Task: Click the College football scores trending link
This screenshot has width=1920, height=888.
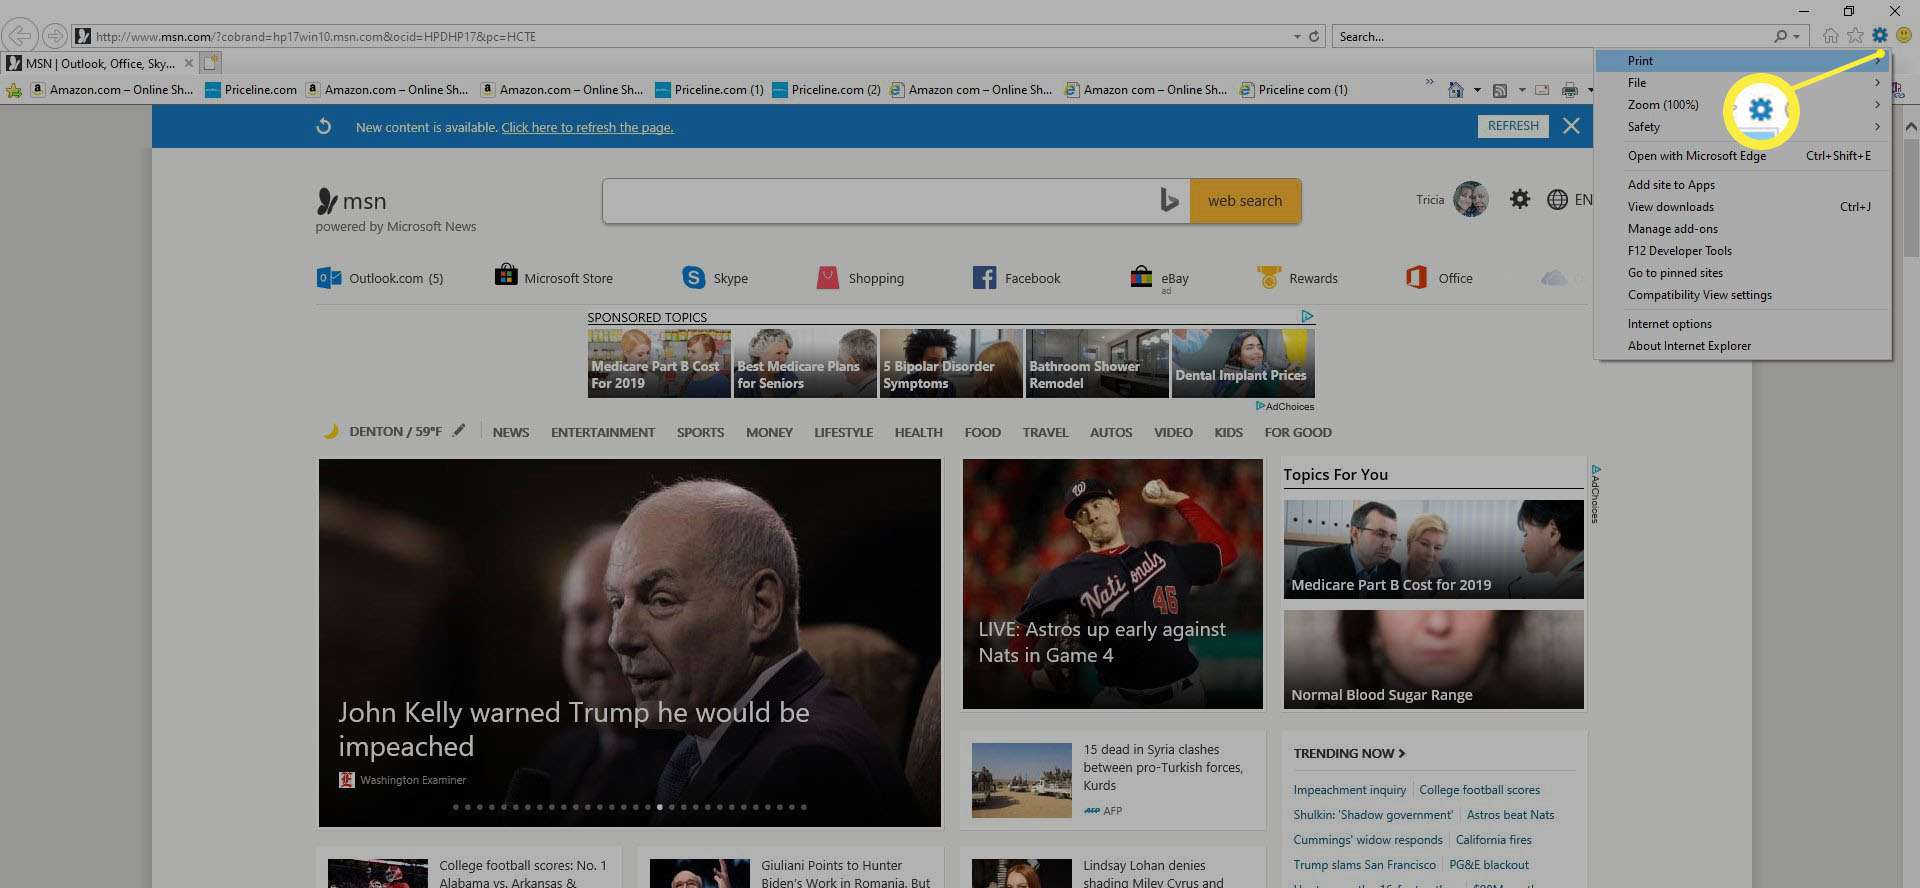Action: click(1479, 790)
